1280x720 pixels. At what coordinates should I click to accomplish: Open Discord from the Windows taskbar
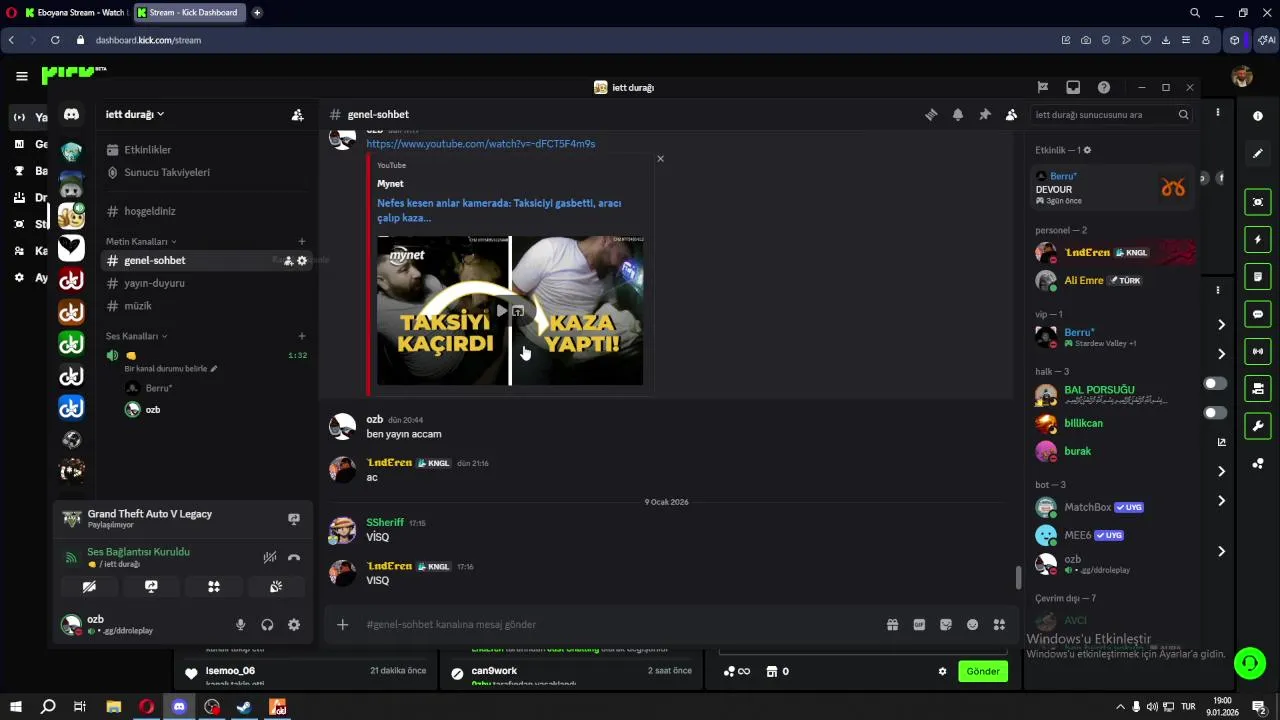(179, 707)
